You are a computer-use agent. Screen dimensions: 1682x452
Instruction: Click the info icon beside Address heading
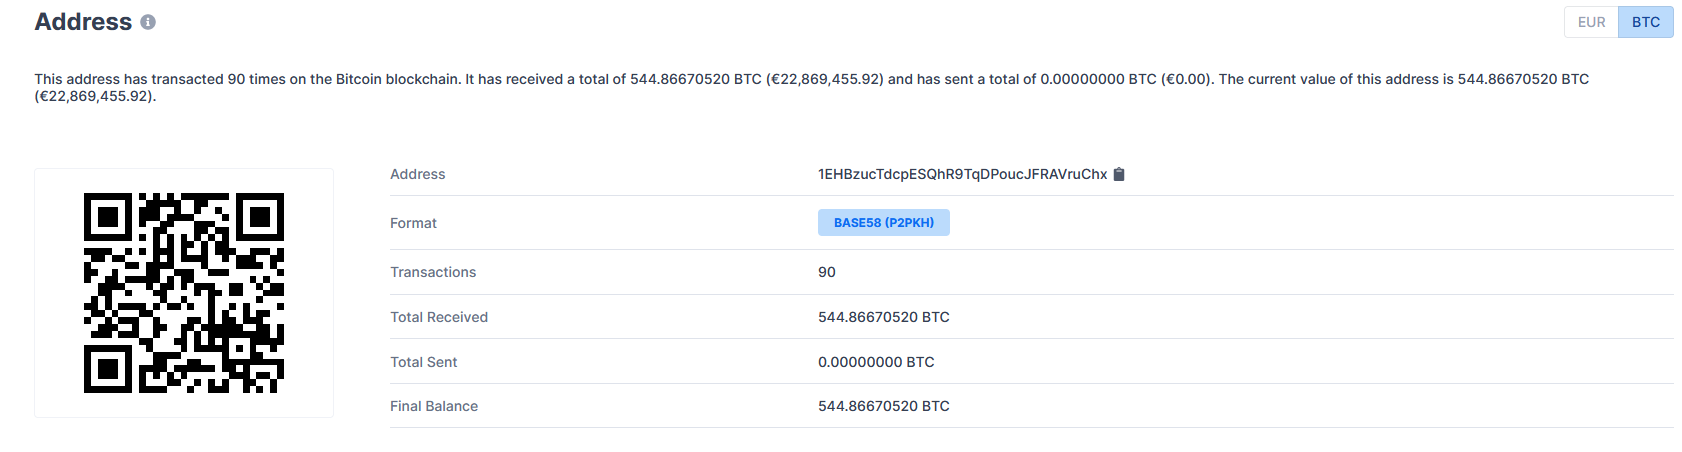pos(148,22)
